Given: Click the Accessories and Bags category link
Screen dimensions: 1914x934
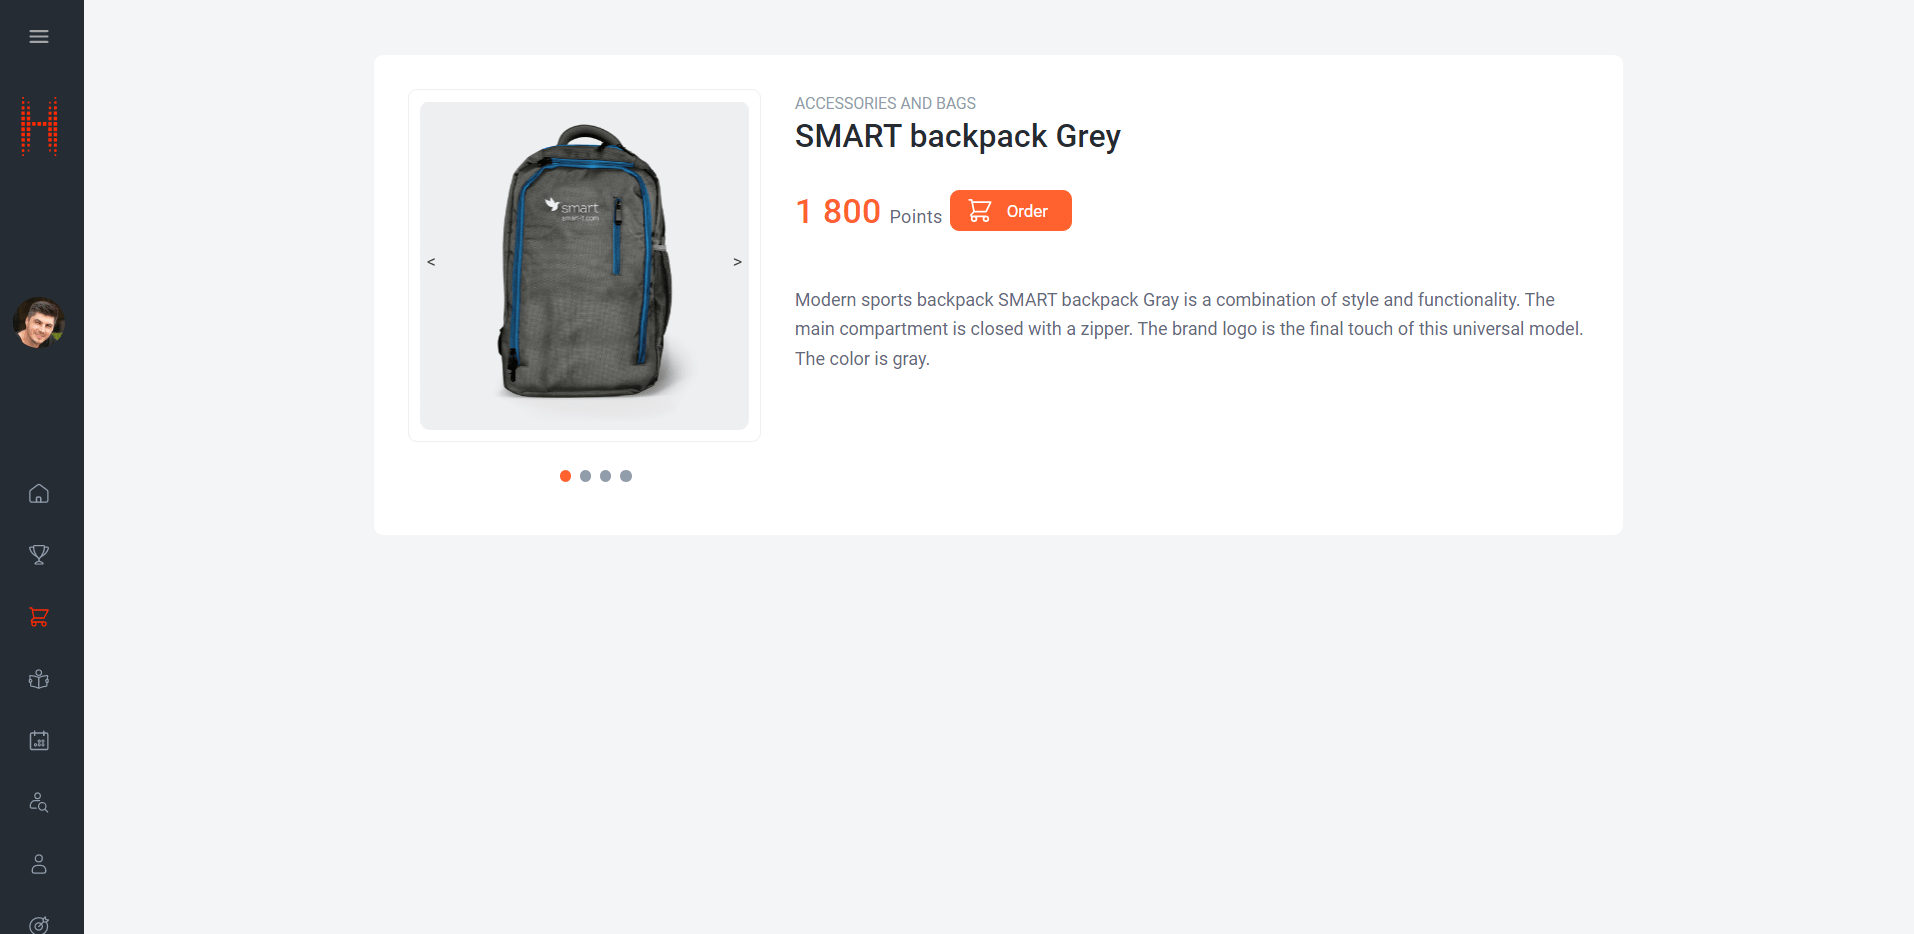Looking at the screenshot, I should click(885, 103).
